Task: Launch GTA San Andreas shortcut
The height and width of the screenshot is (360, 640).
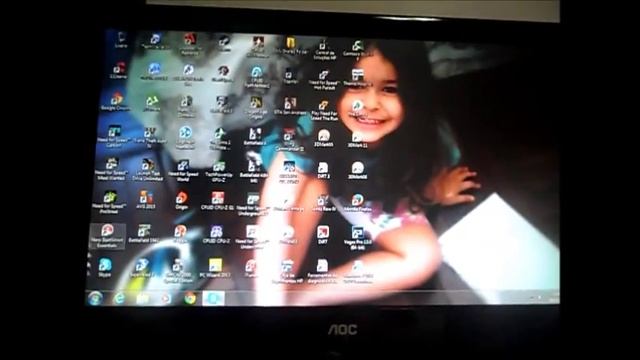Action: [290, 106]
